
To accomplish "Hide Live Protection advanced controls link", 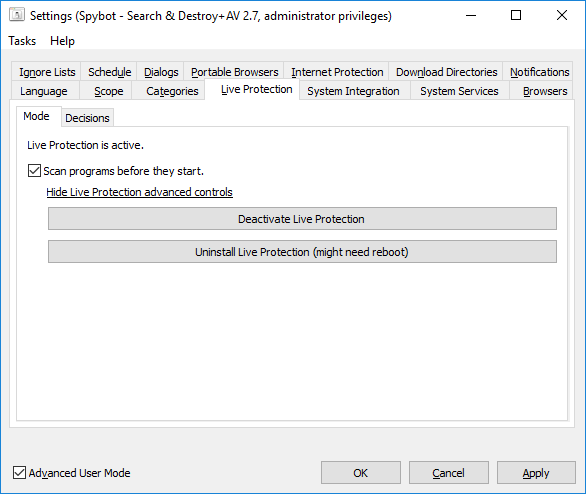I will click(x=139, y=192).
